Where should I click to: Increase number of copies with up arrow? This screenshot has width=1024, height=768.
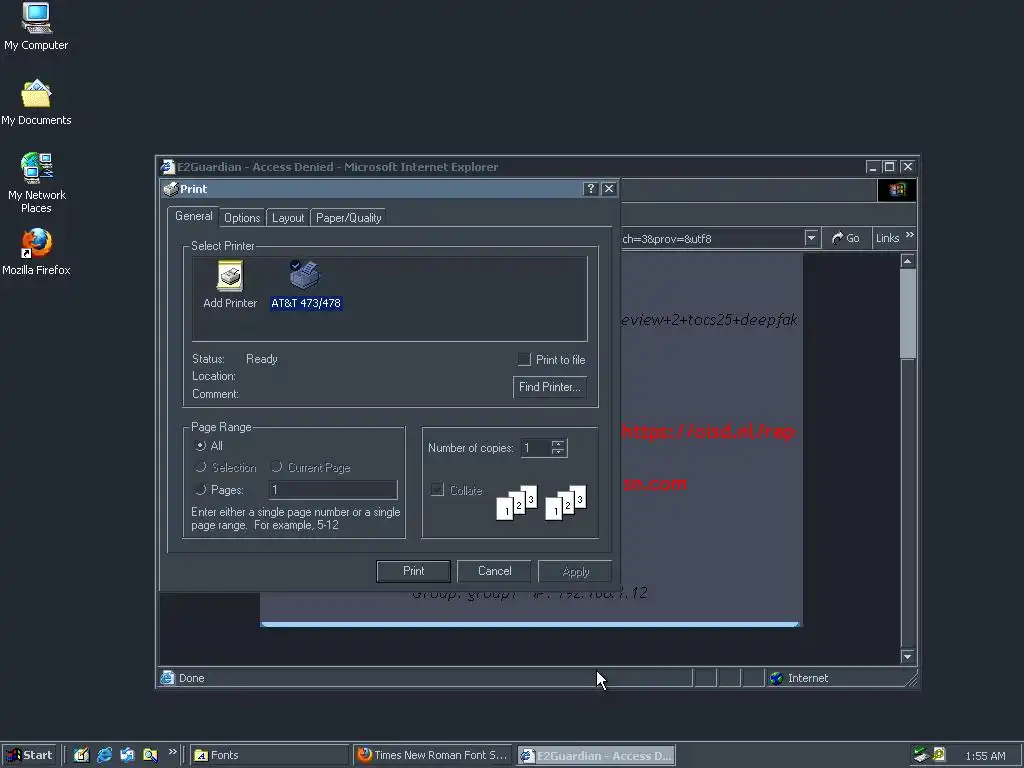[558, 443]
